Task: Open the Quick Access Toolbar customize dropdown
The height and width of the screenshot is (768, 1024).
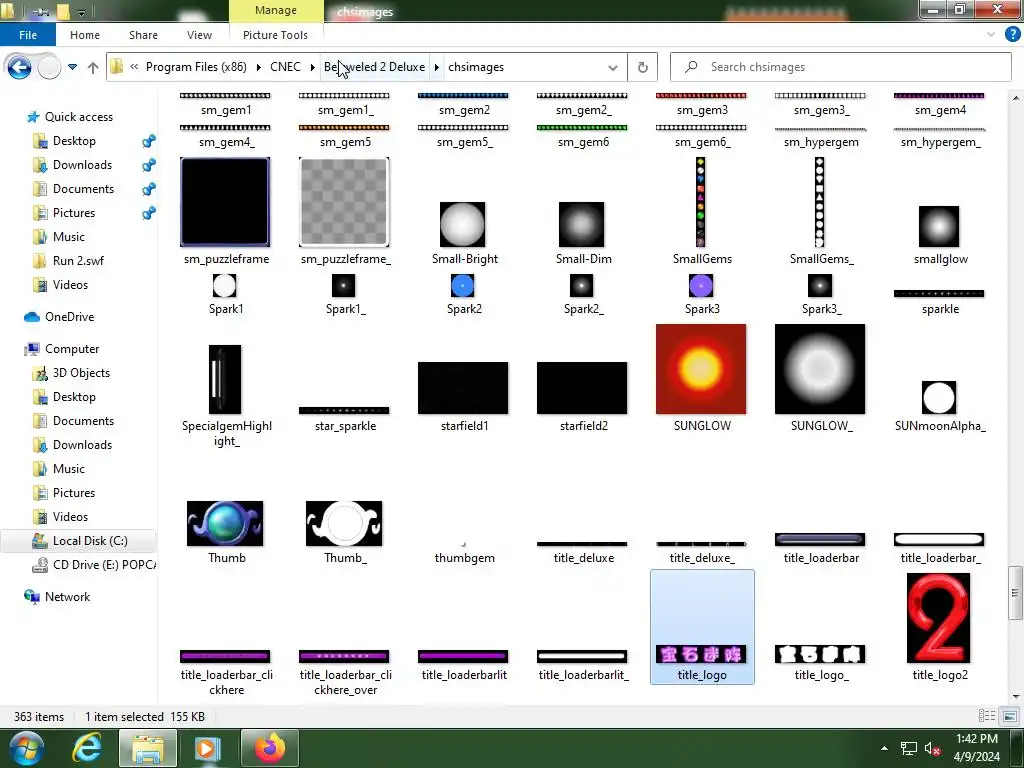Action: [x=81, y=12]
